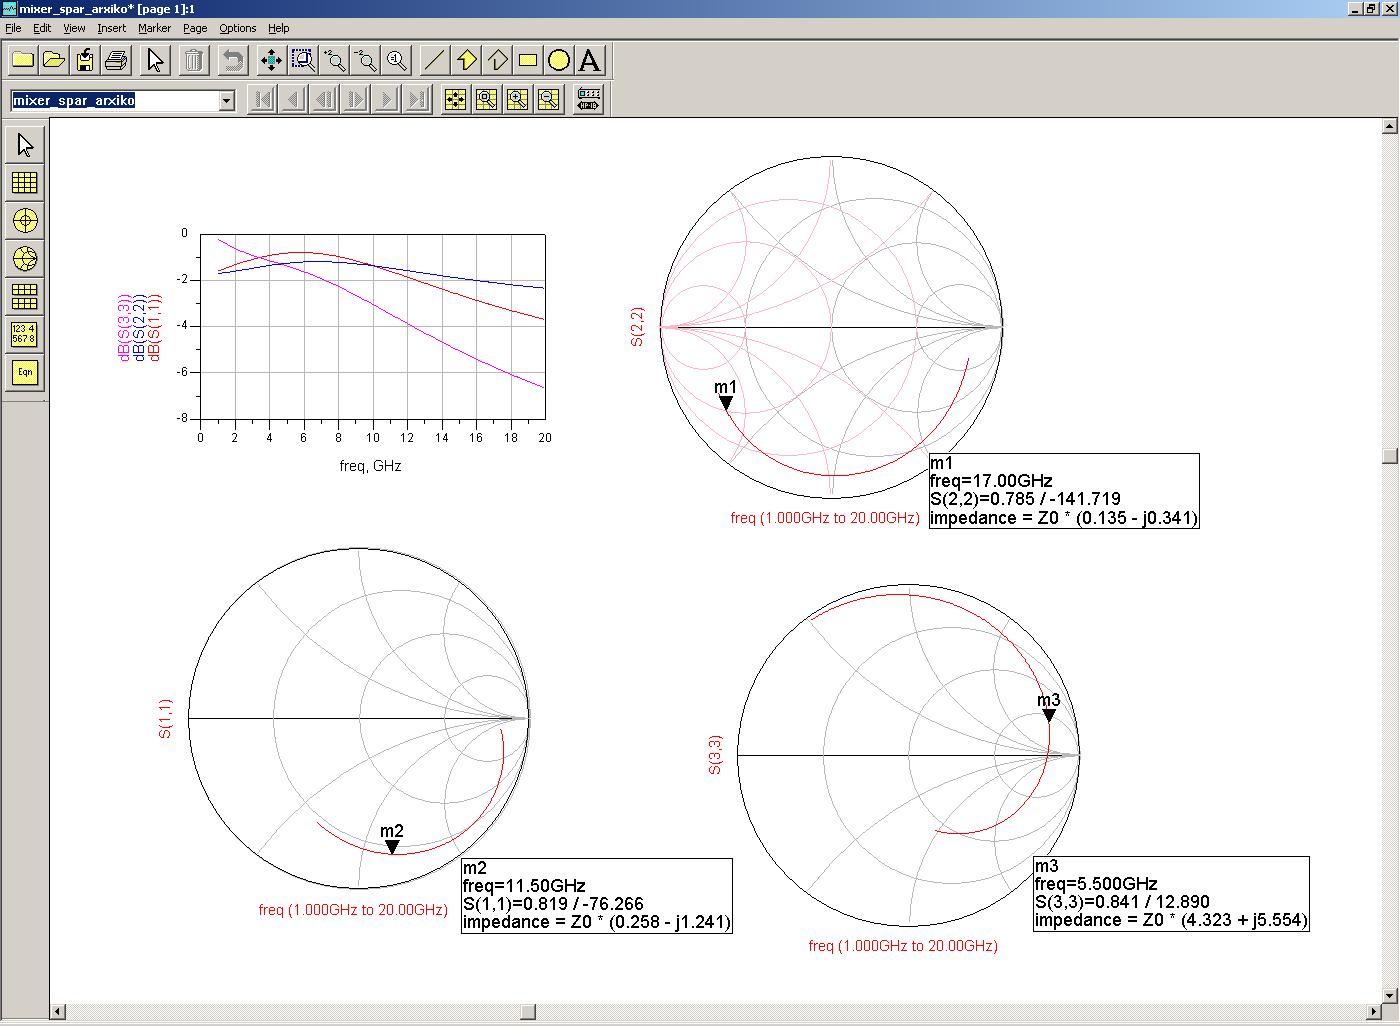
Task: Open an existing data display file
Action: click(54, 60)
